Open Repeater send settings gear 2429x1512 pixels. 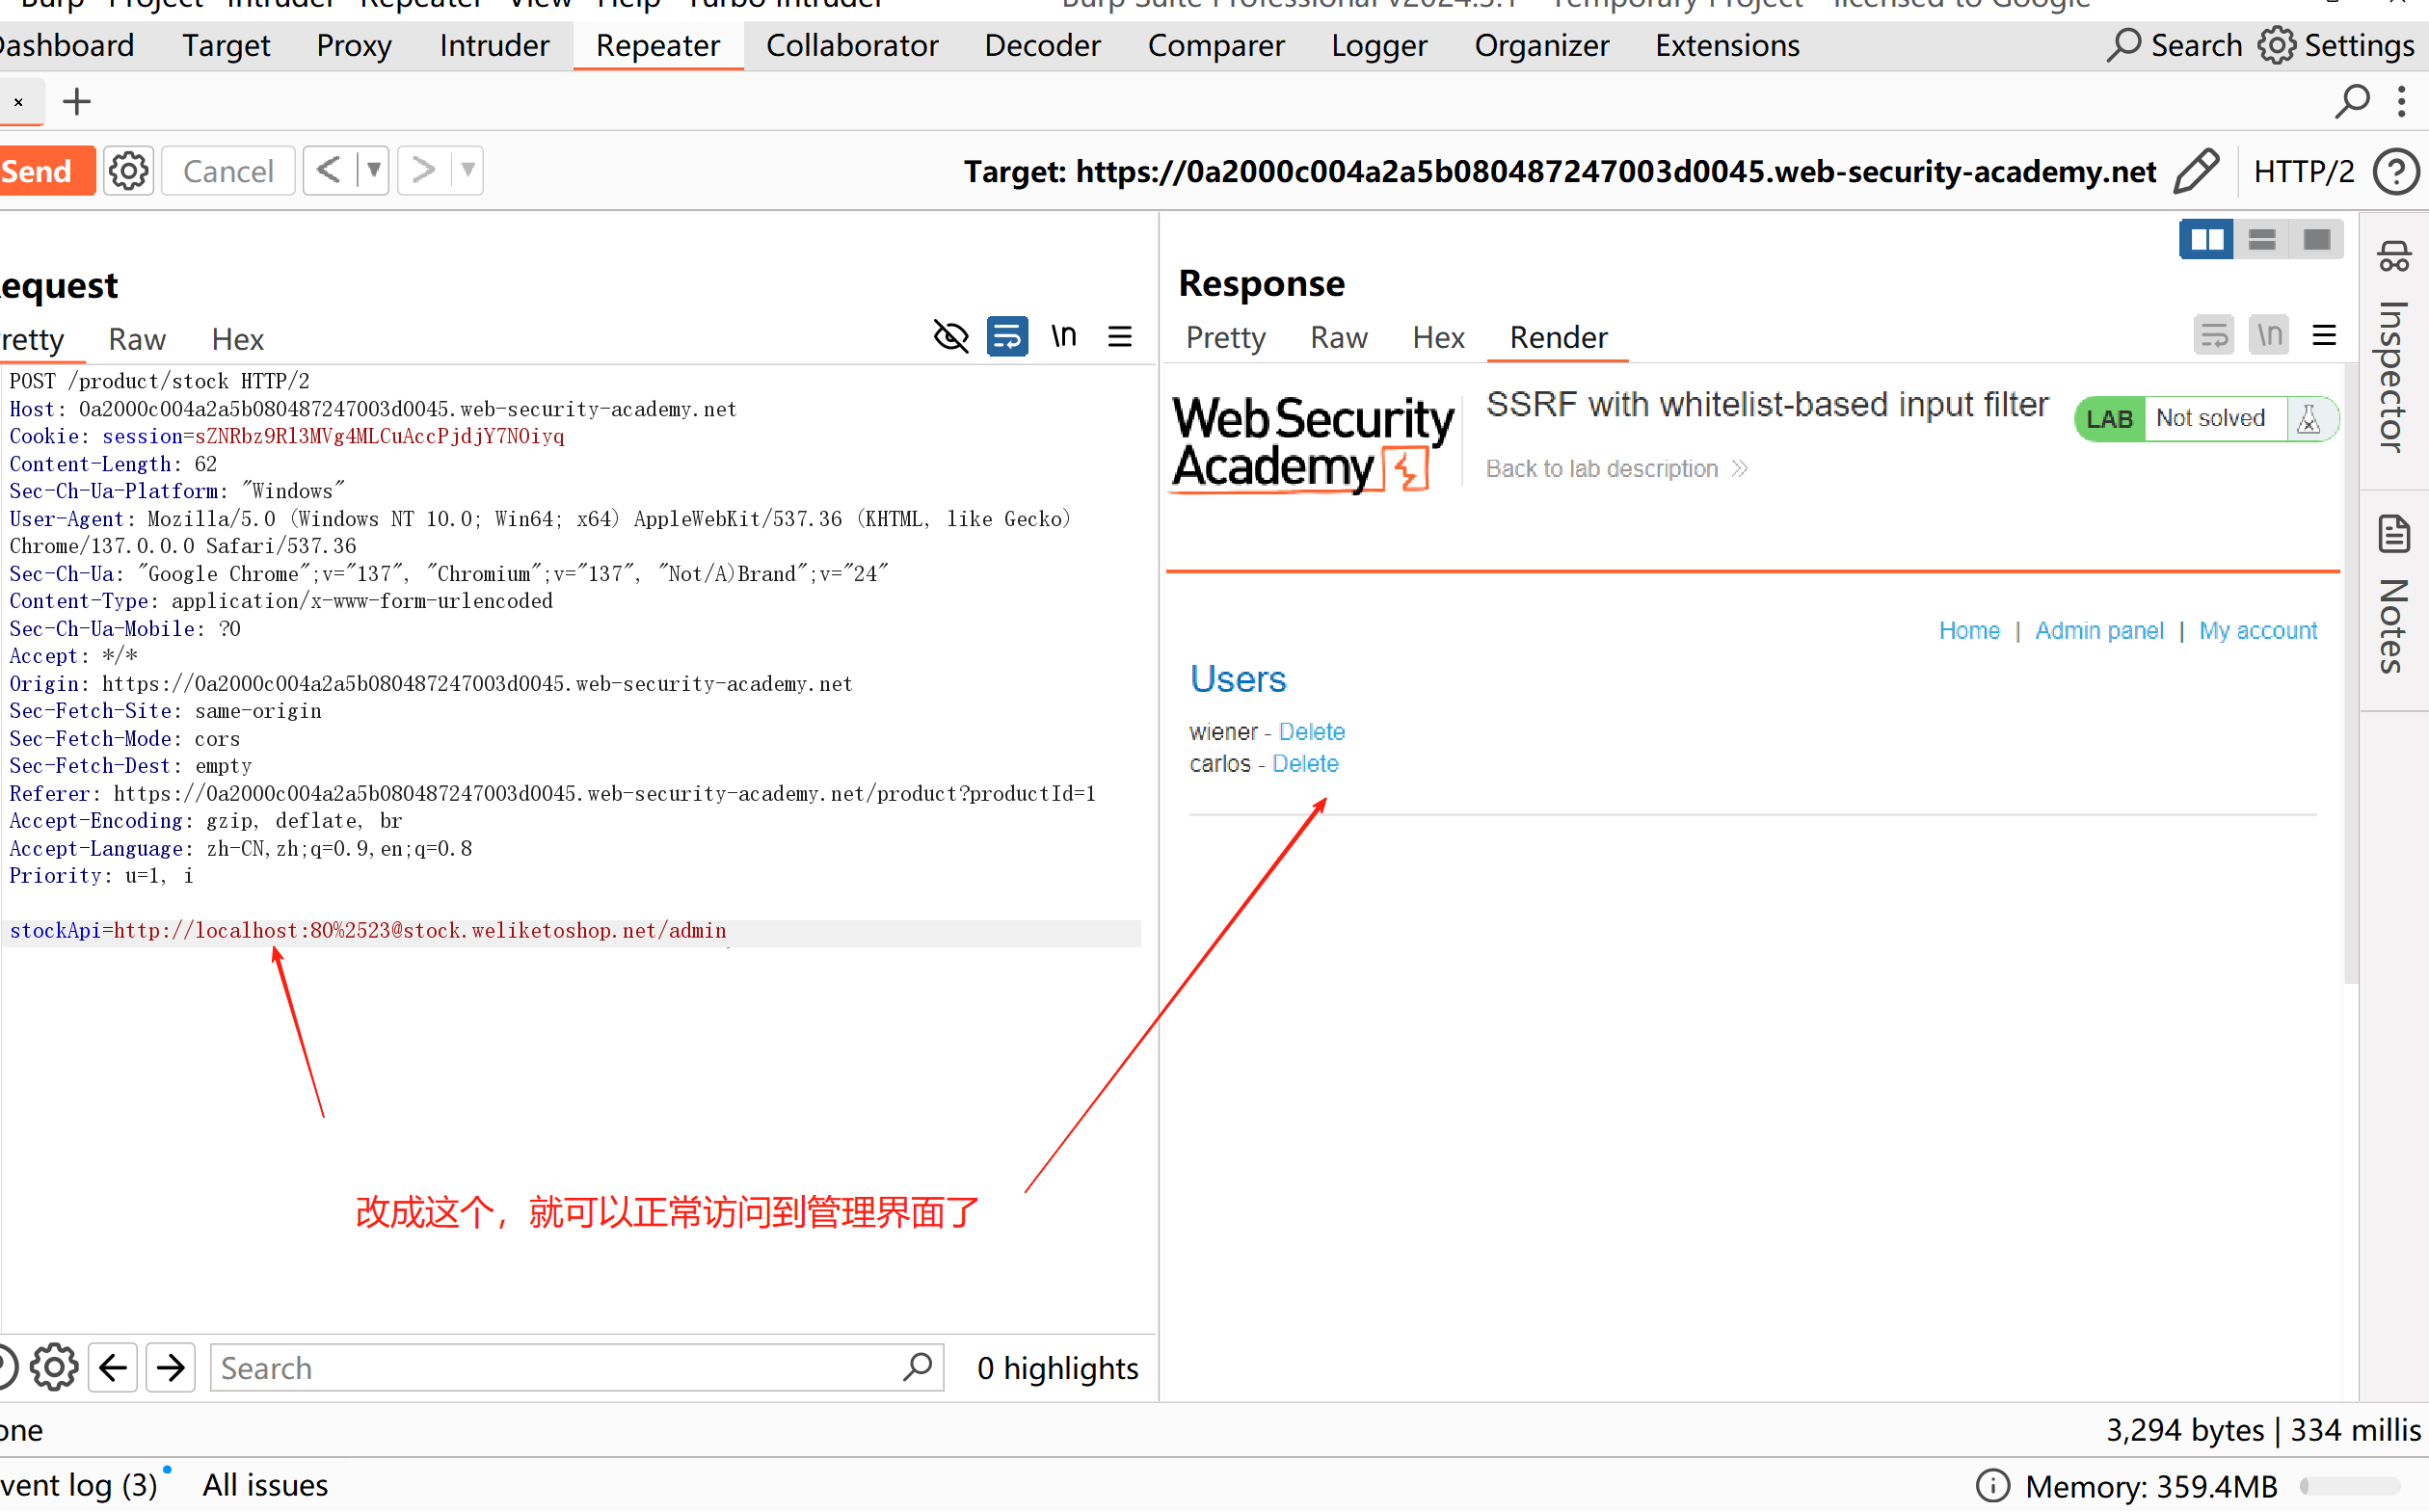(x=128, y=171)
